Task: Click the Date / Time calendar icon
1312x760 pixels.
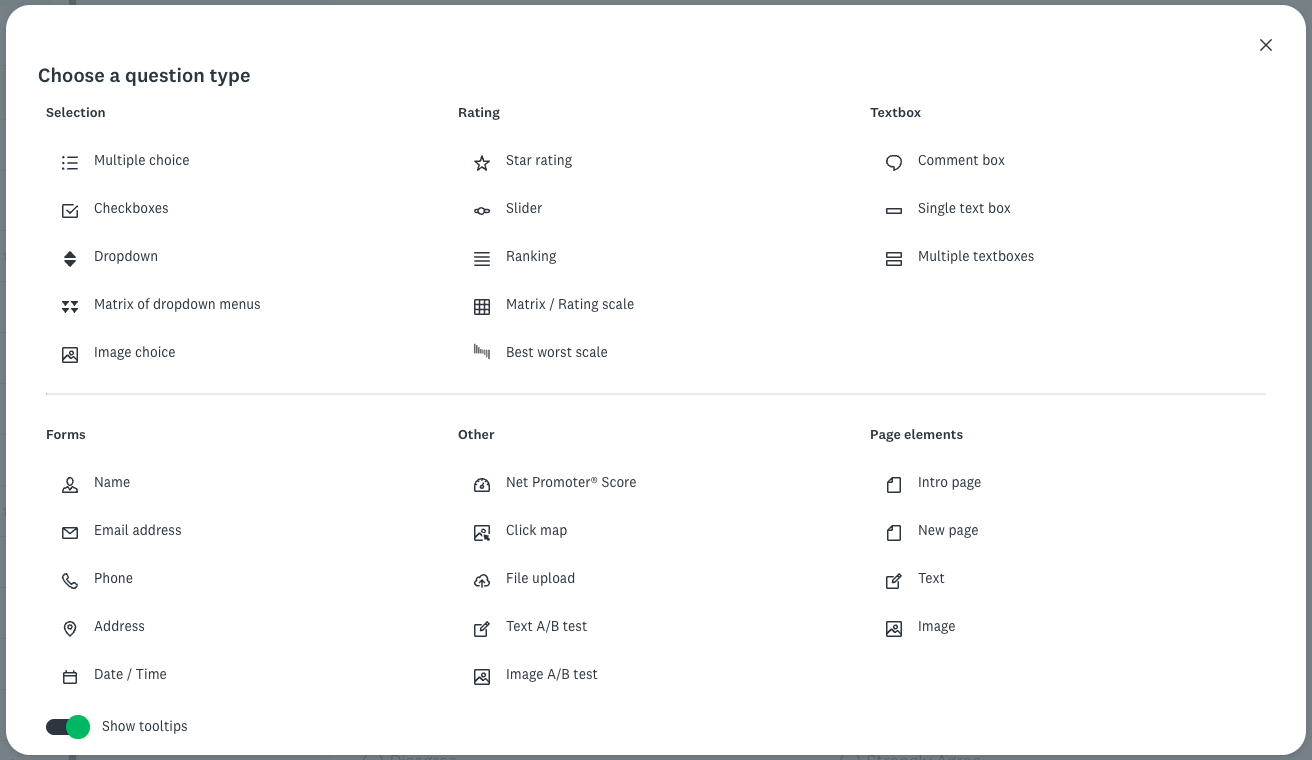Action: pos(70,677)
